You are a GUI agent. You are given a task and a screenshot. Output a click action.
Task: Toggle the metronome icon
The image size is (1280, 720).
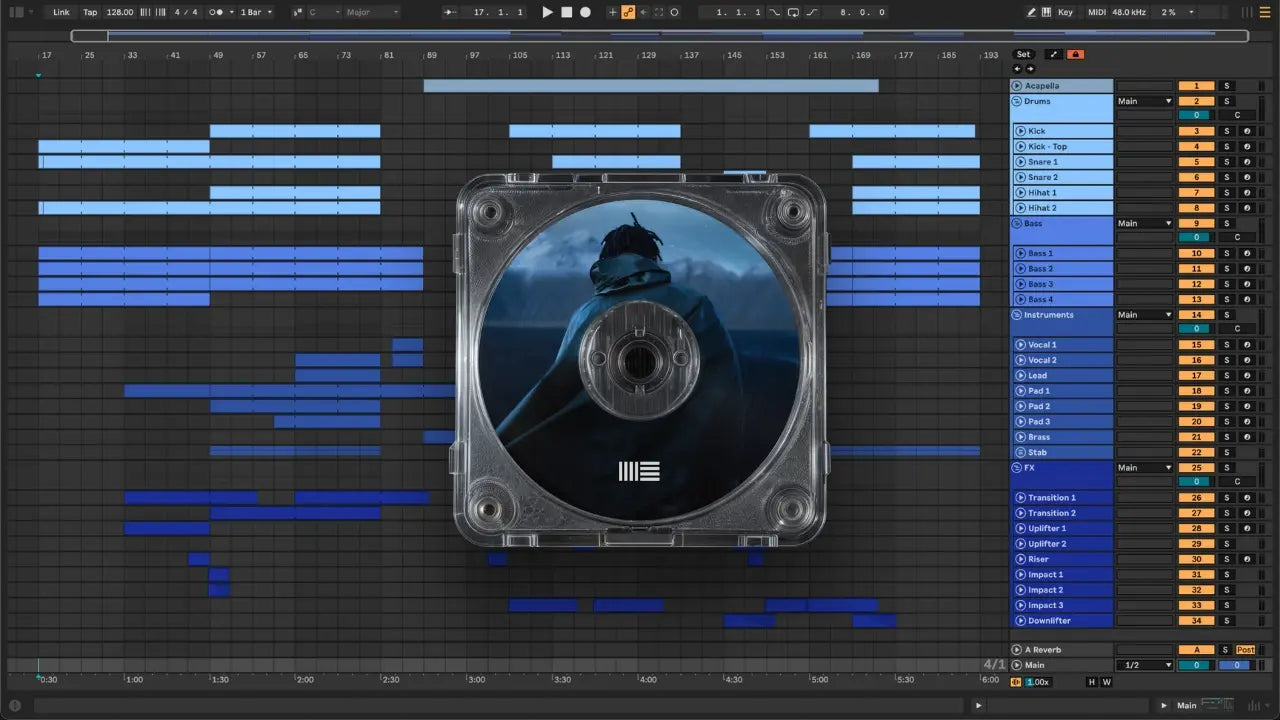point(217,12)
